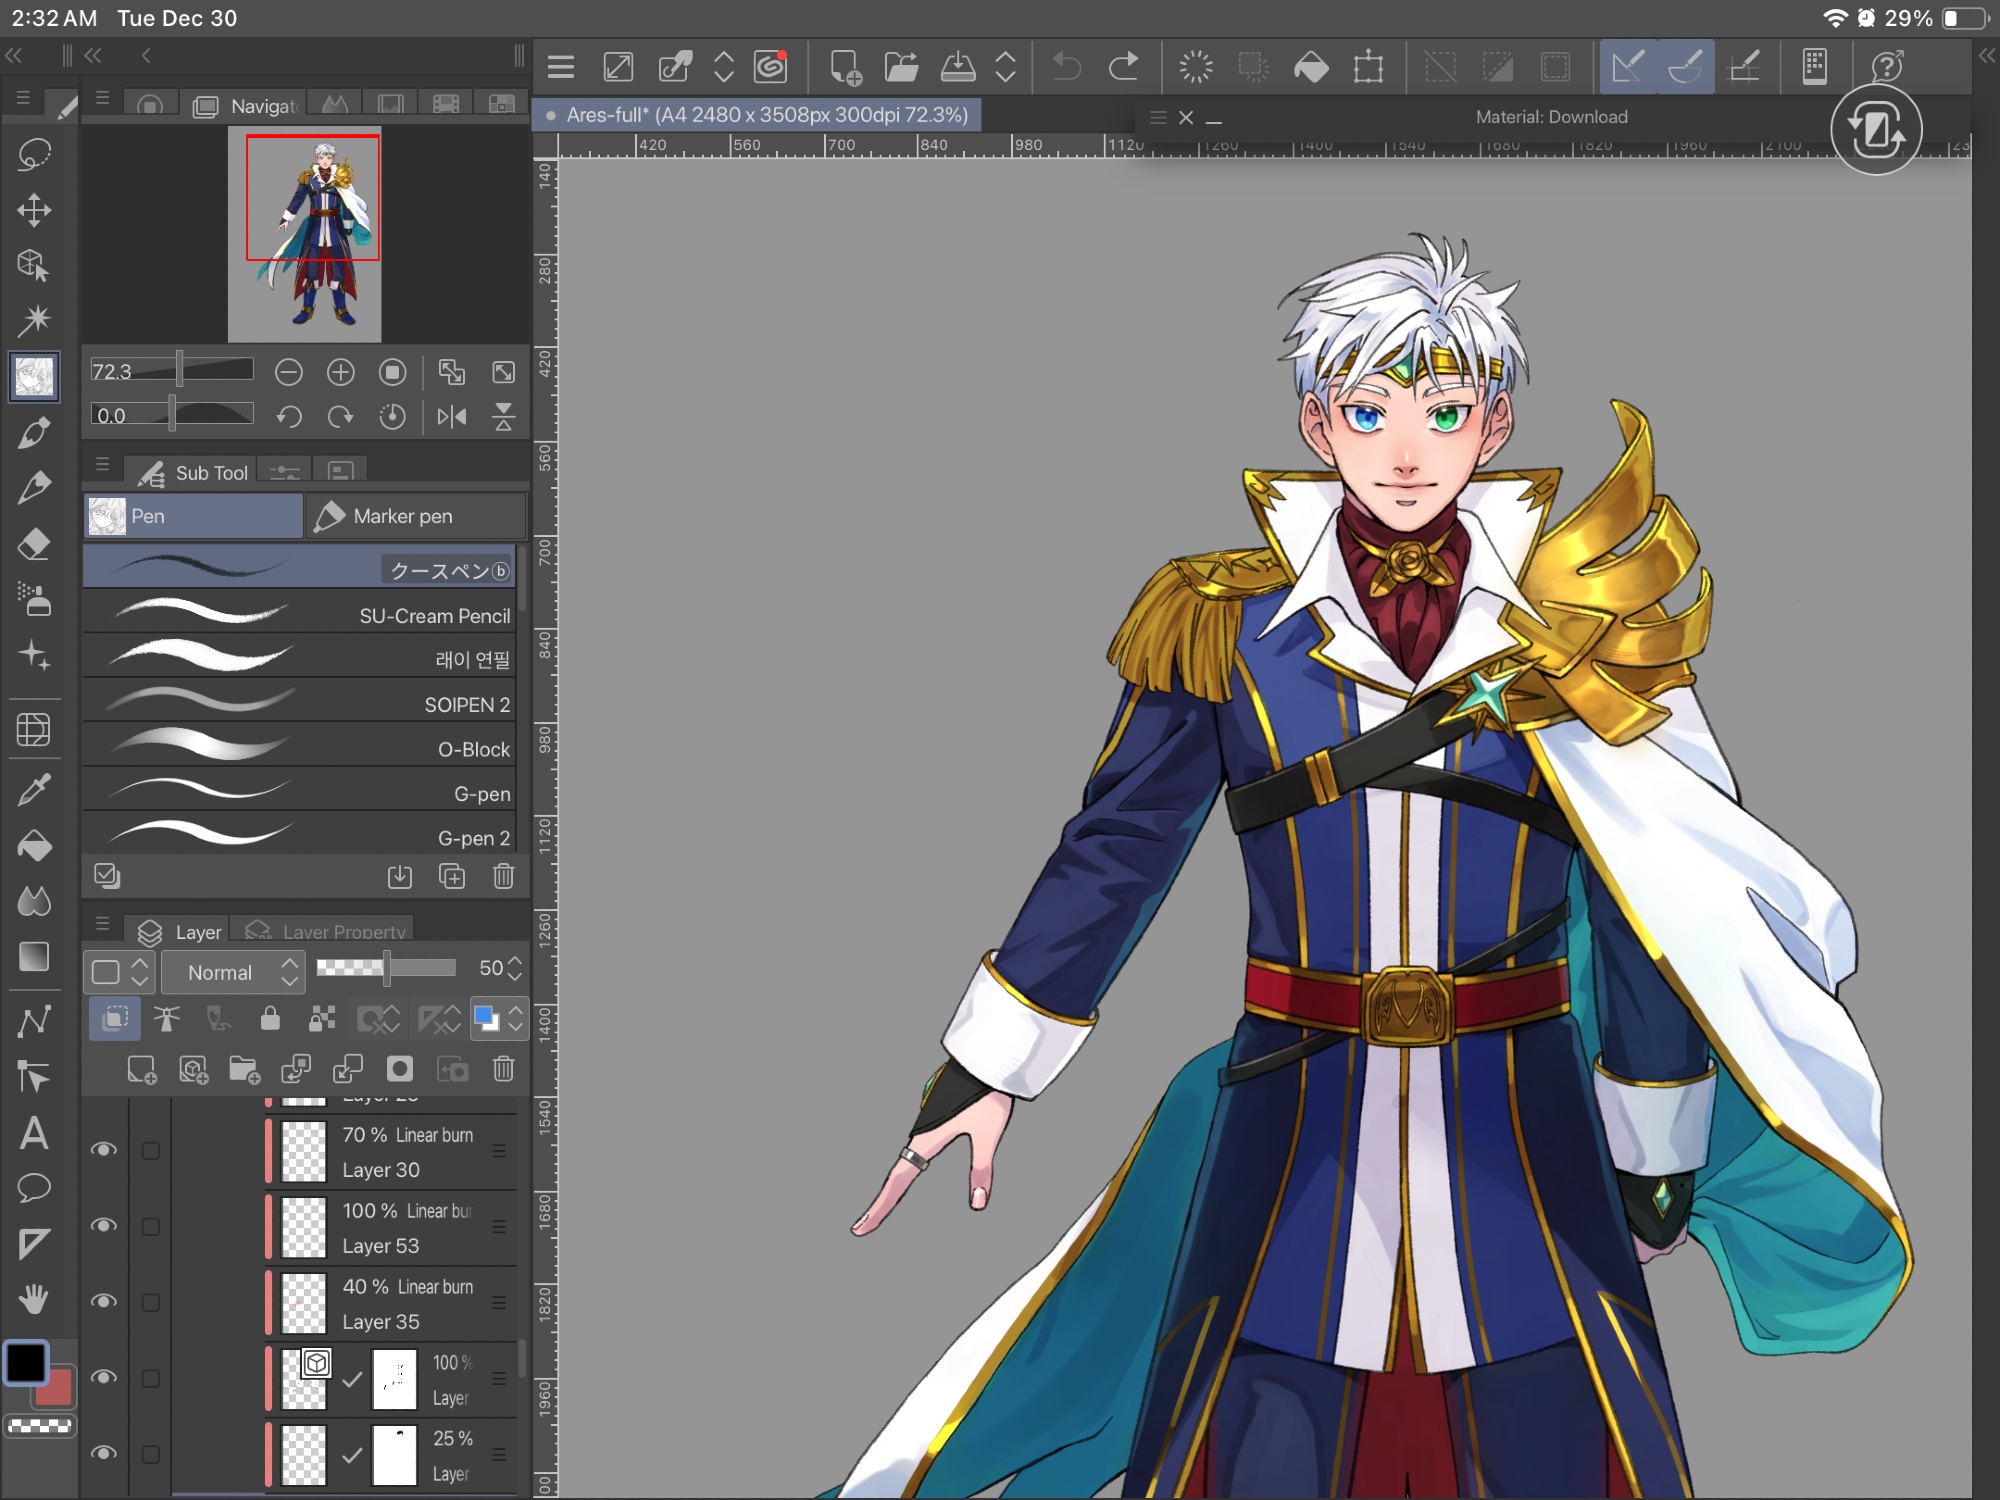Screen dimensions: 2000x1500
Task: Open the Normal blending mode dropdown
Action: [232, 972]
